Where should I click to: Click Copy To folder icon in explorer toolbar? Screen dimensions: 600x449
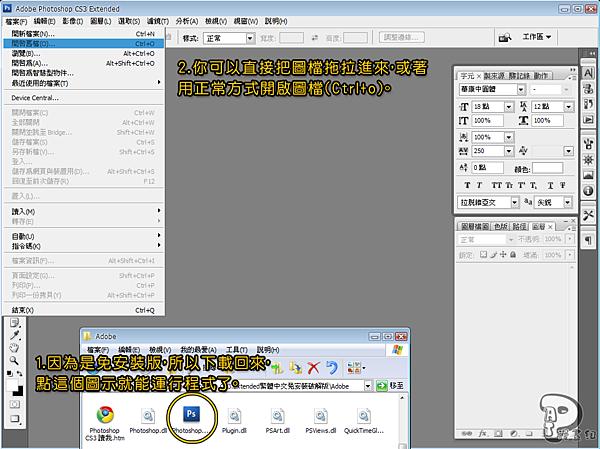tap(295, 368)
